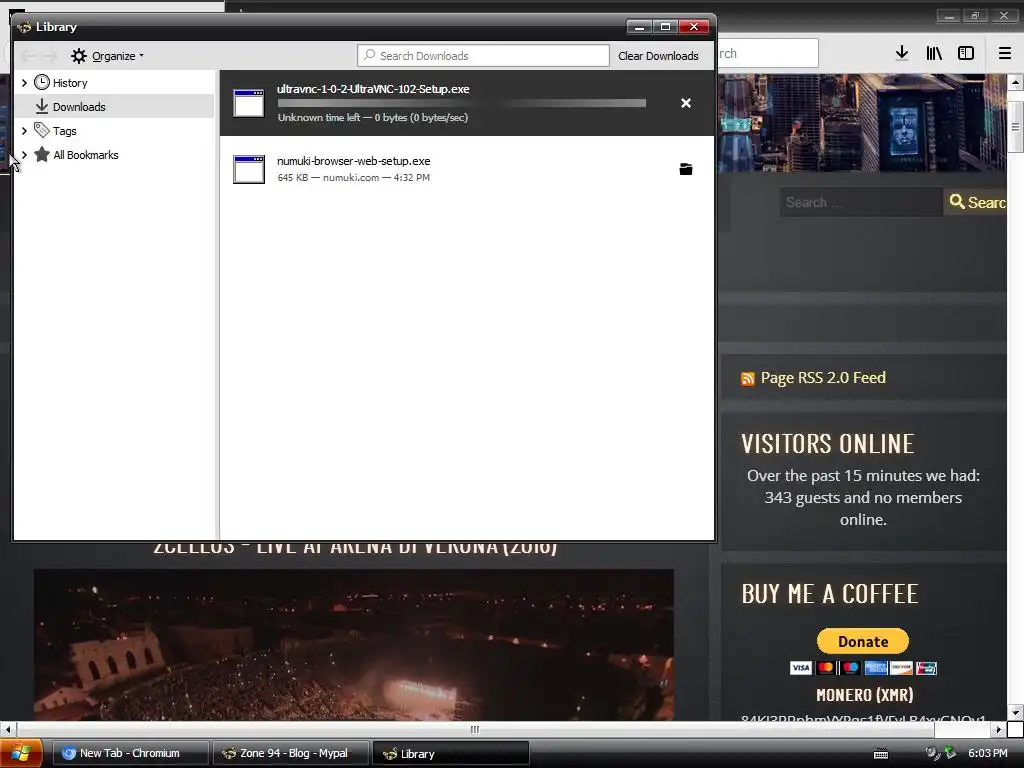Open the browser library books icon

point(934,53)
